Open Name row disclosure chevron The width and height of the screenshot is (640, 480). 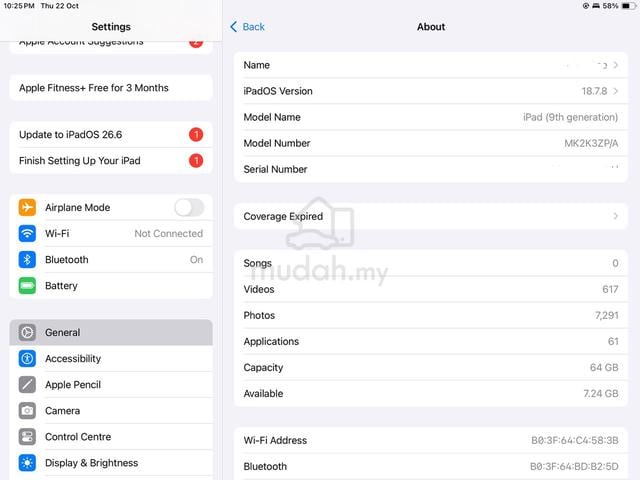point(616,65)
